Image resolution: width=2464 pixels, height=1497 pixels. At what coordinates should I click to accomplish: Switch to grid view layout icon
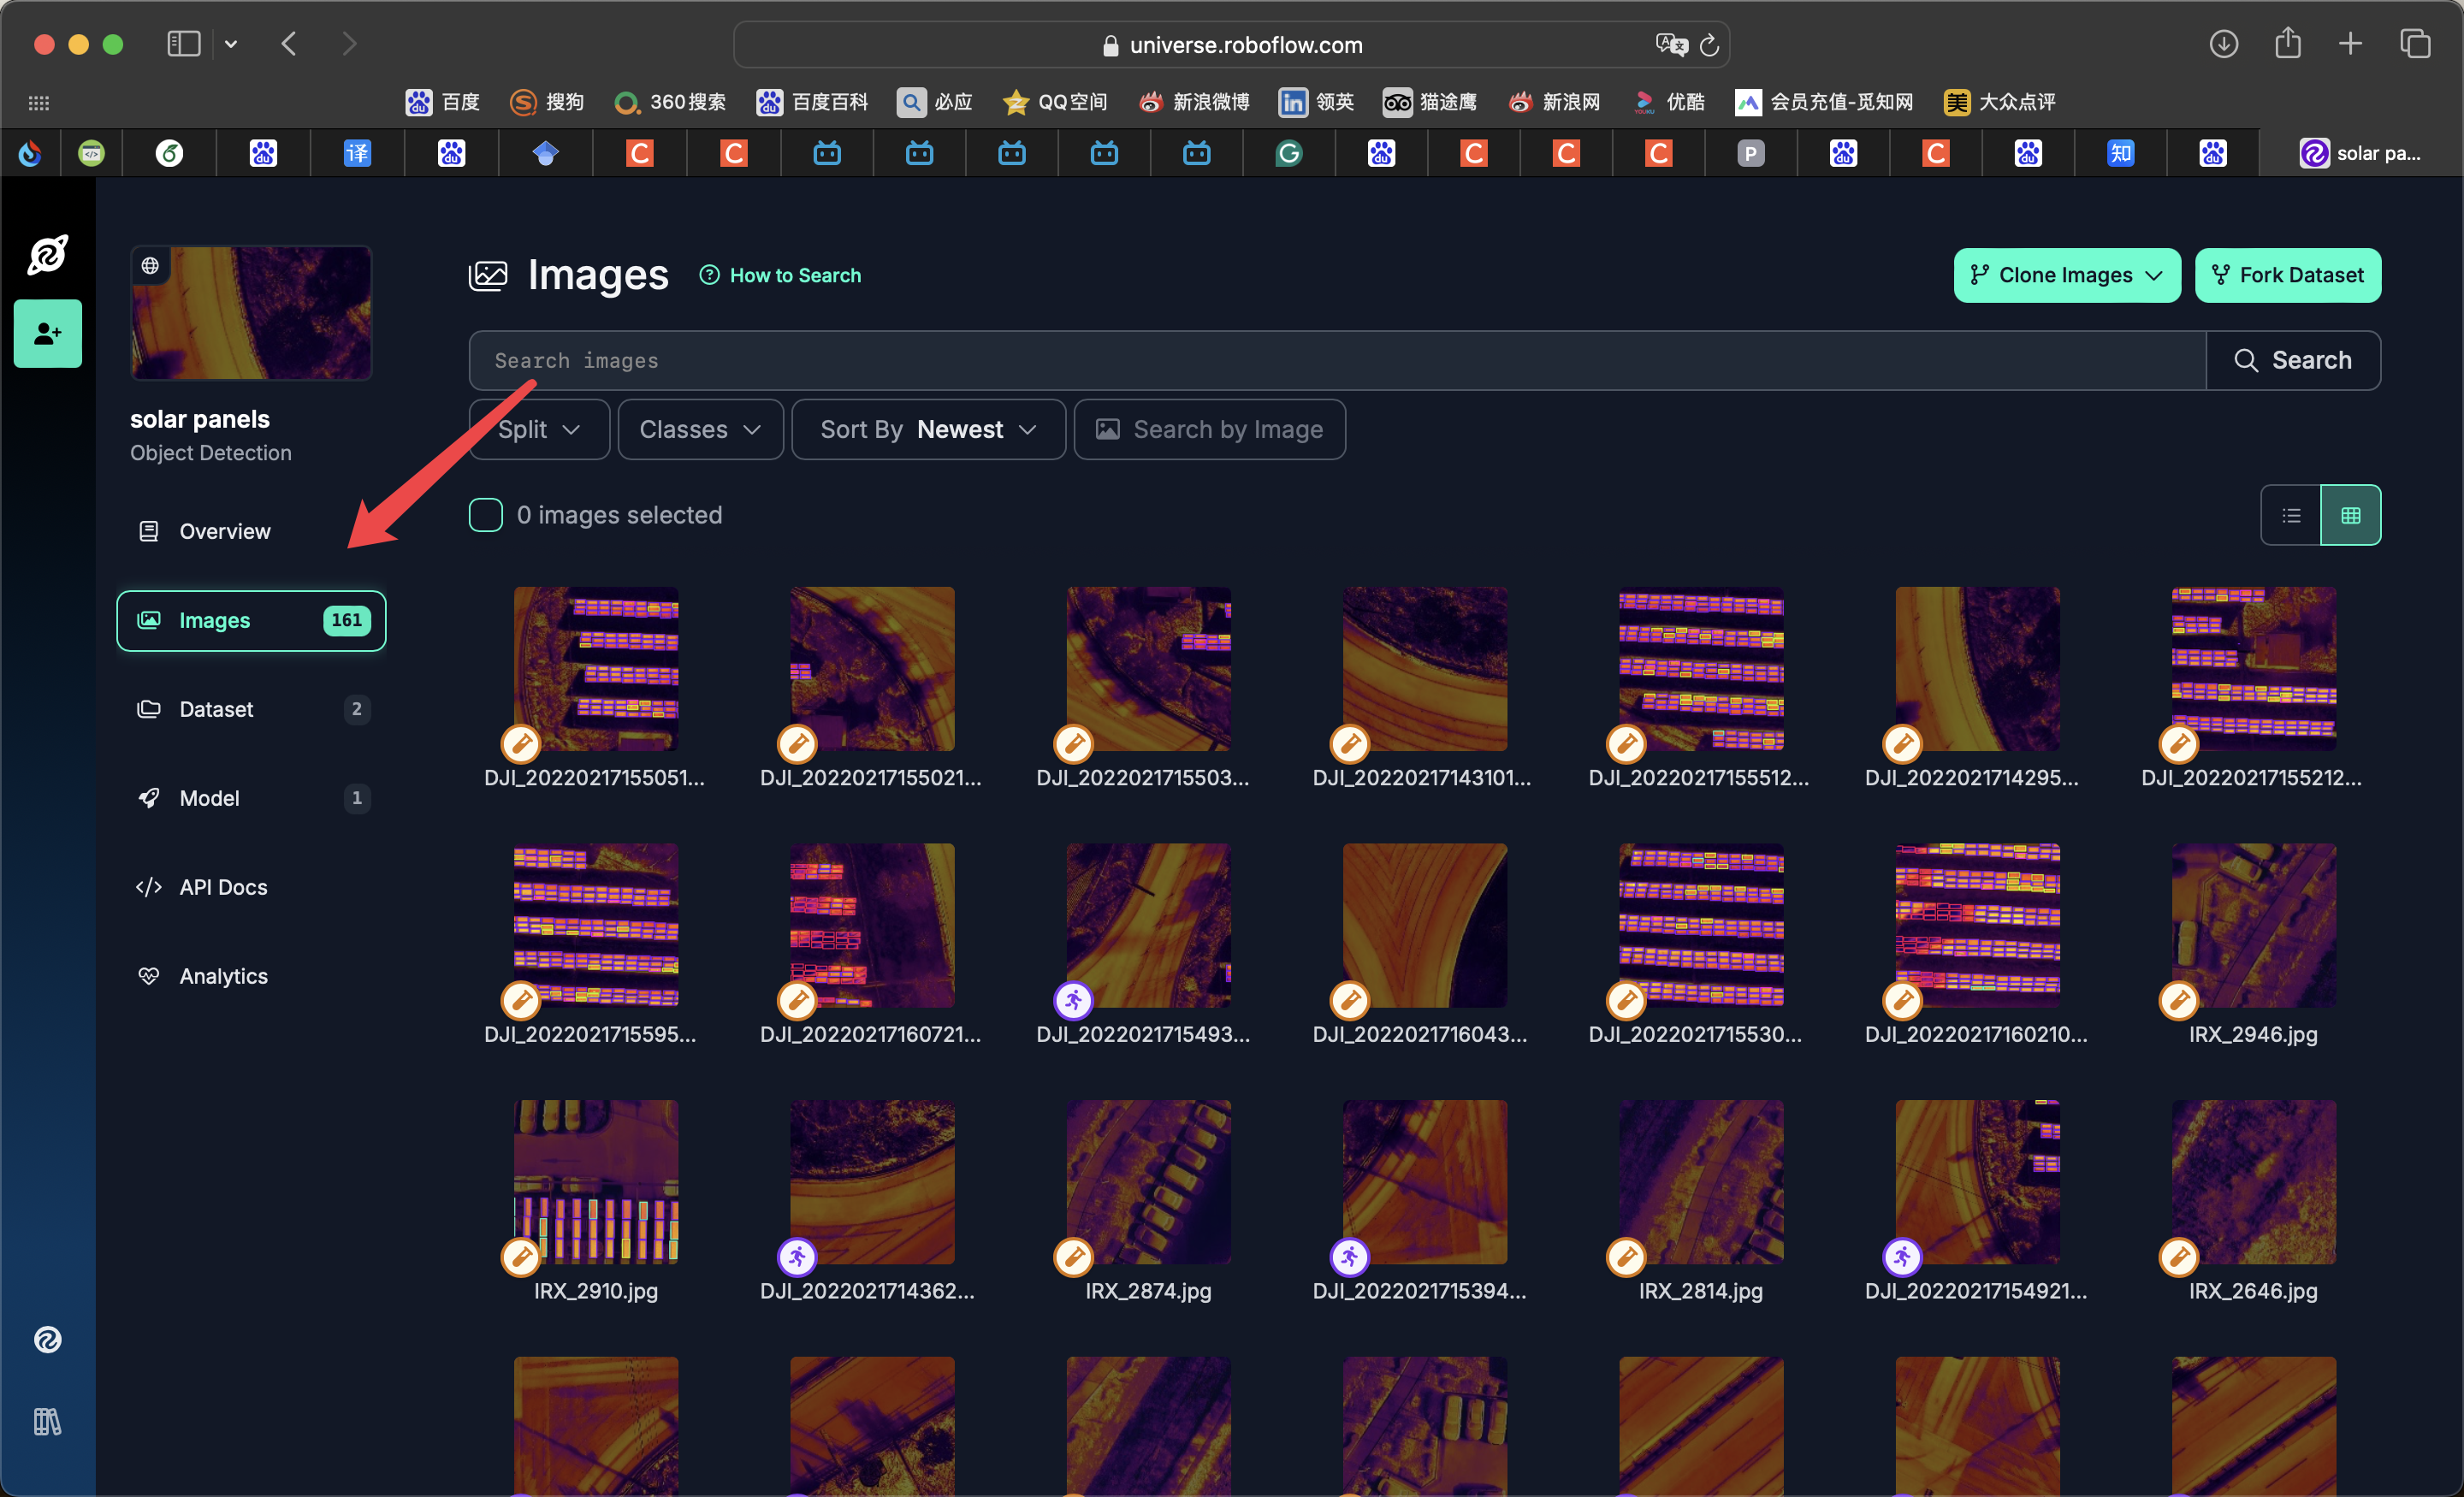(x=2350, y=515)
